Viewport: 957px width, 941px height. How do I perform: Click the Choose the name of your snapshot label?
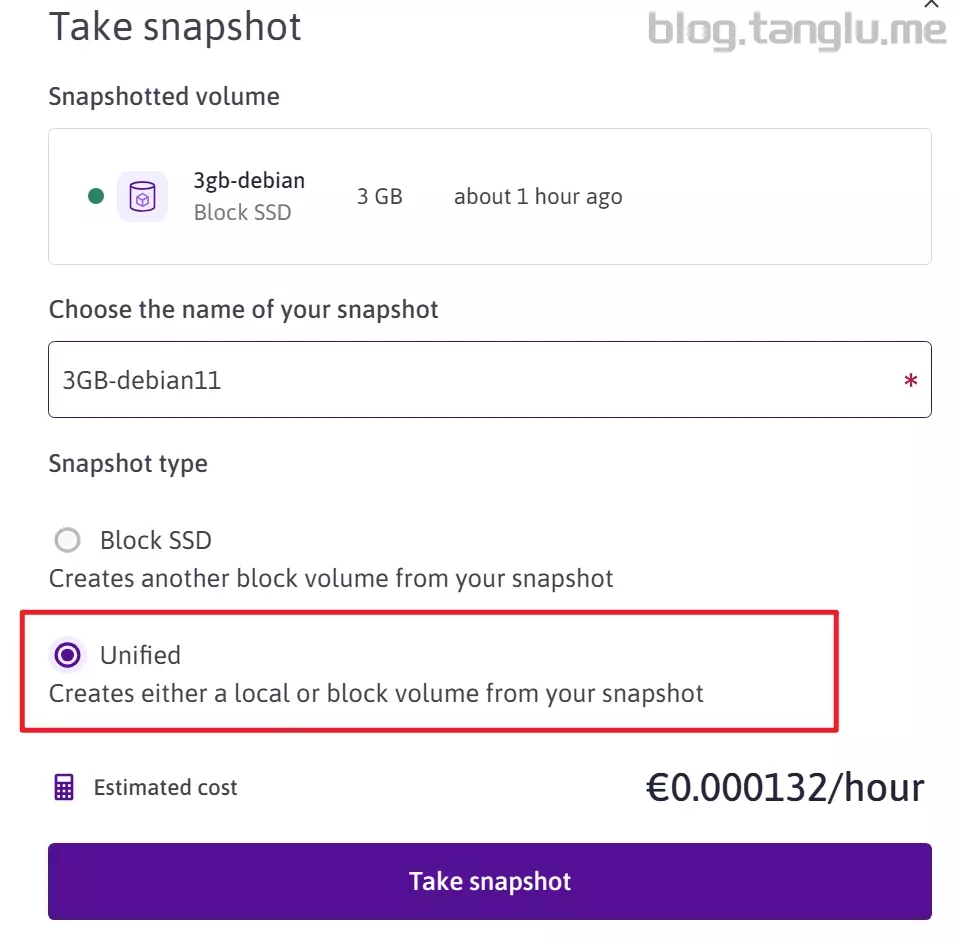[x=243, y=310]
